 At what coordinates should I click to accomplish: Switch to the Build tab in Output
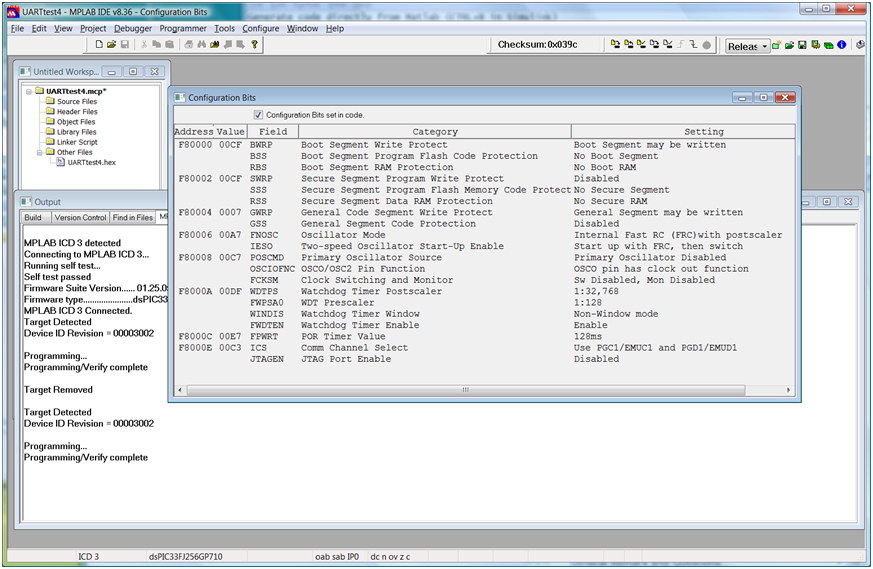pyautogui.click(x=33, y=217)
